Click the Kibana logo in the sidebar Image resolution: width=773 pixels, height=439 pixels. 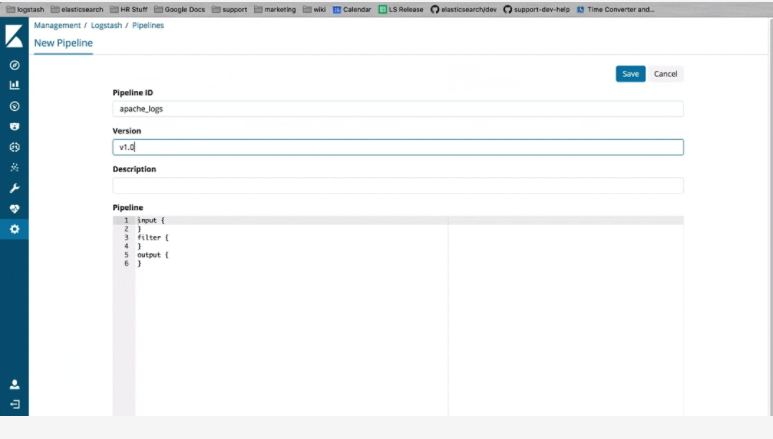click(x=14, y=36)
